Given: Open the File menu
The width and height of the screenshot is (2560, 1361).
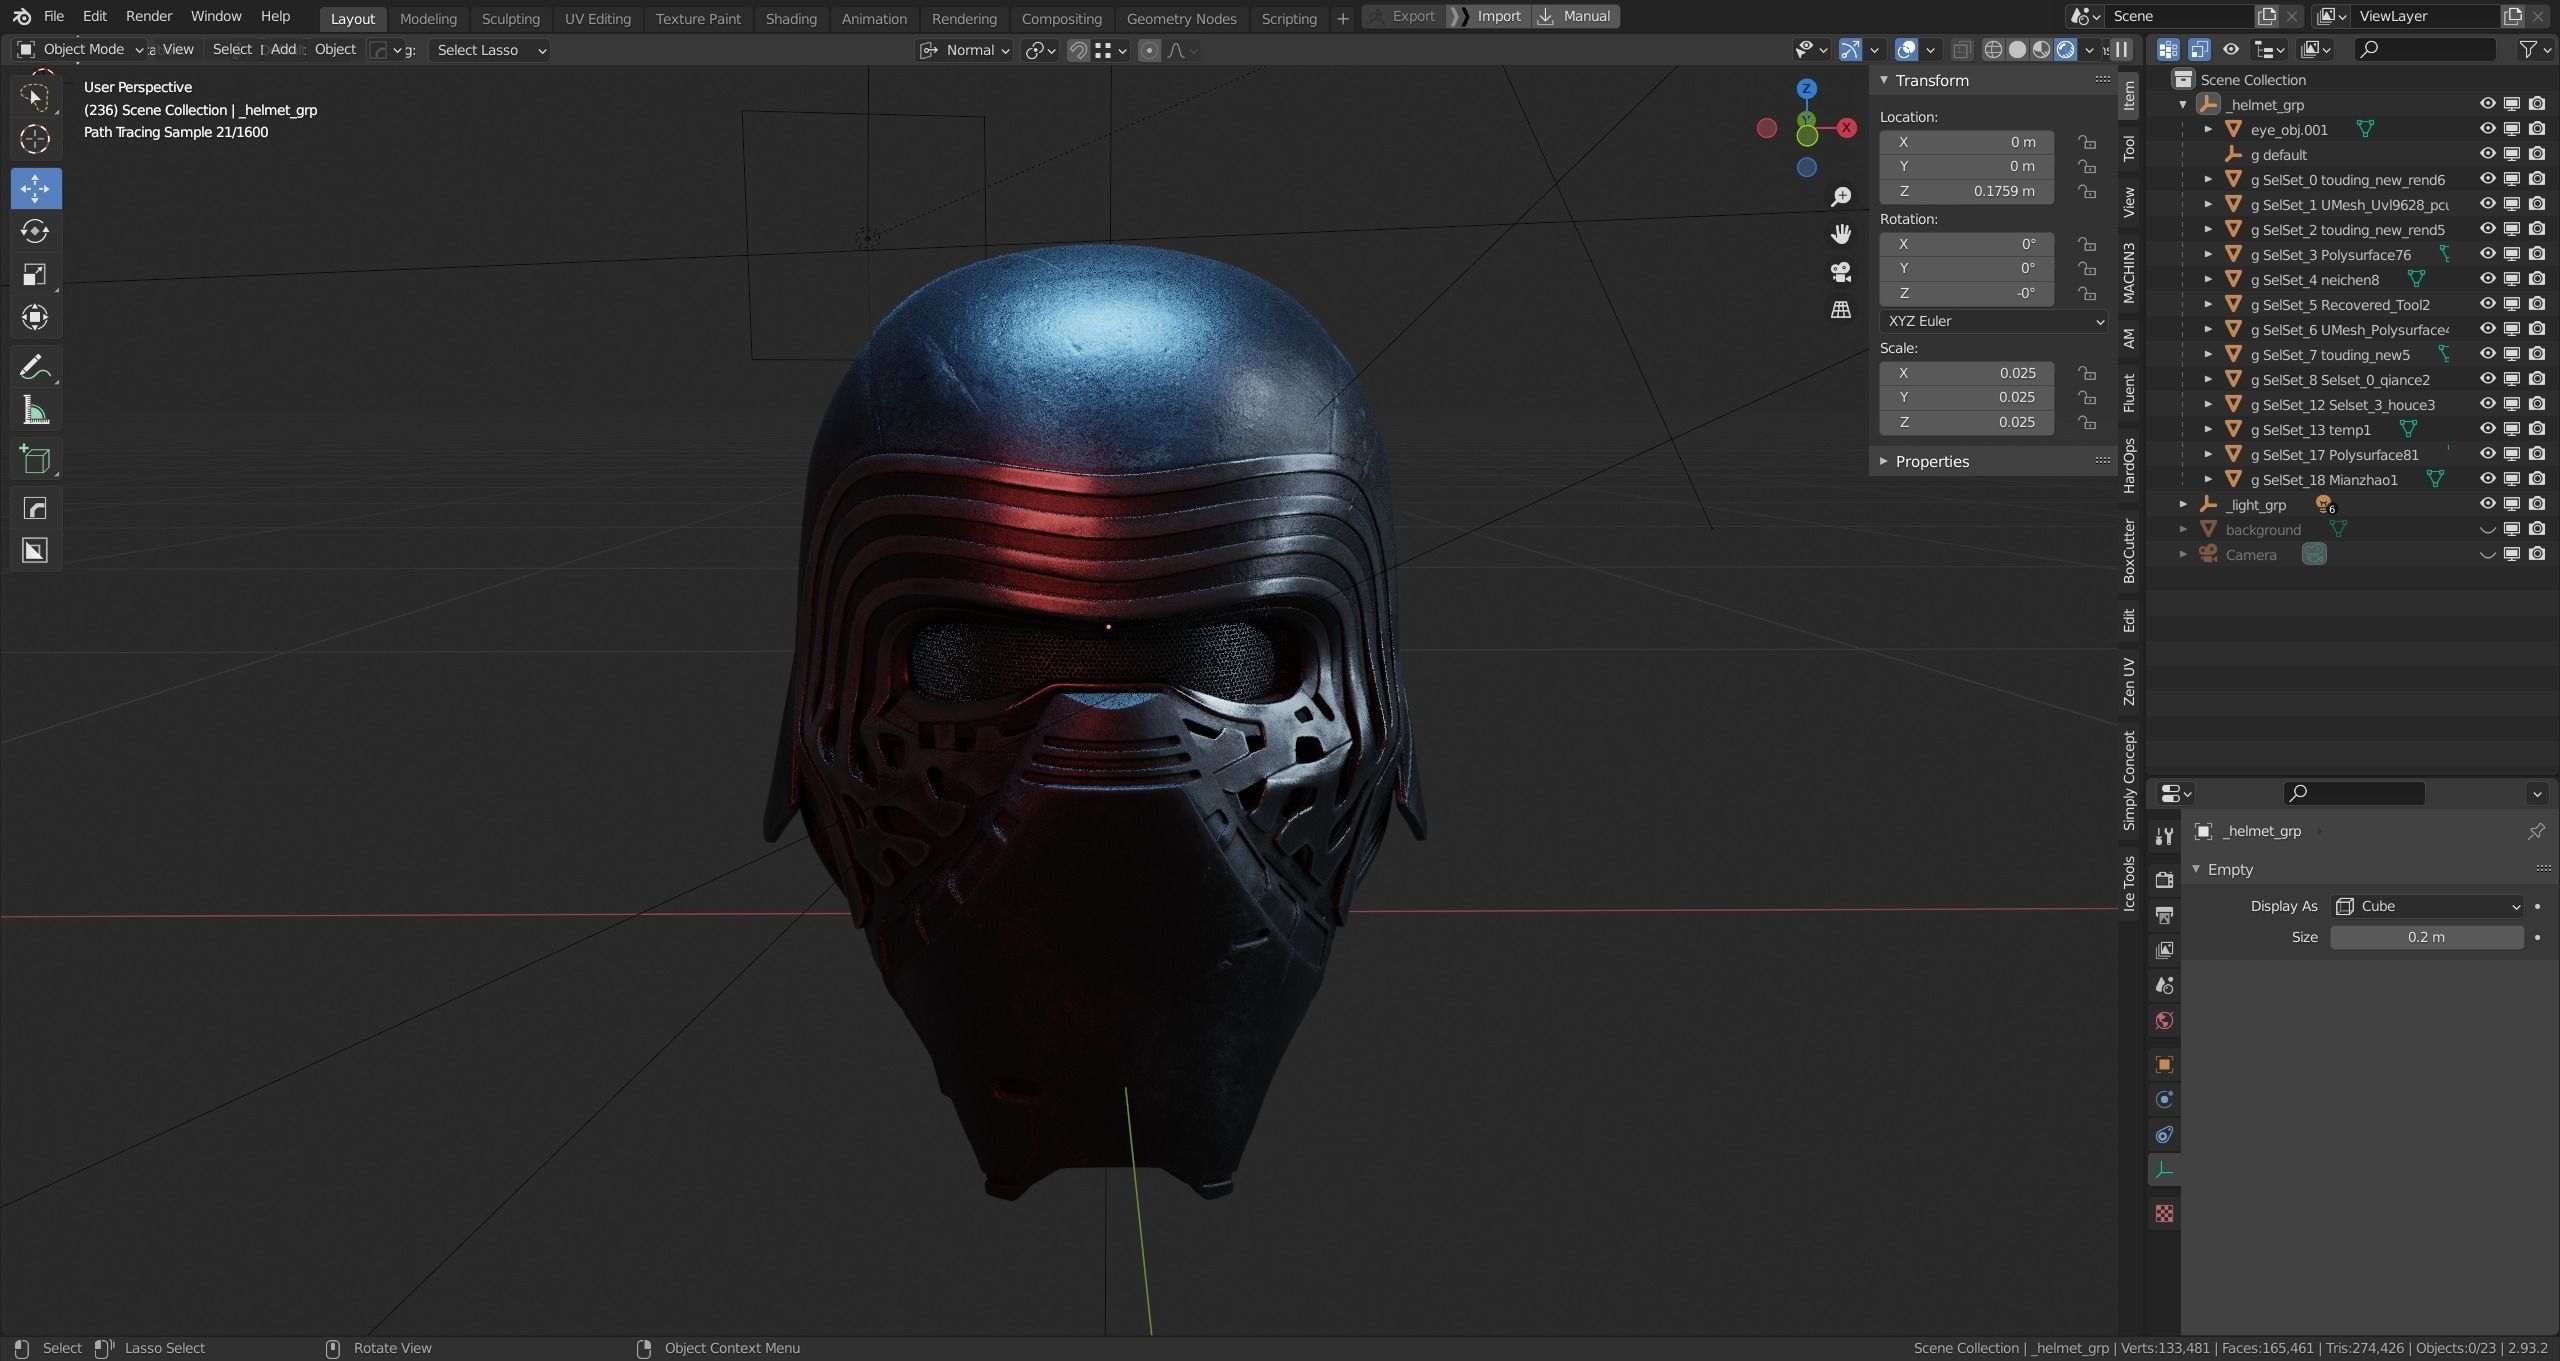Looking at the screenshot, I should pos(54,16).
